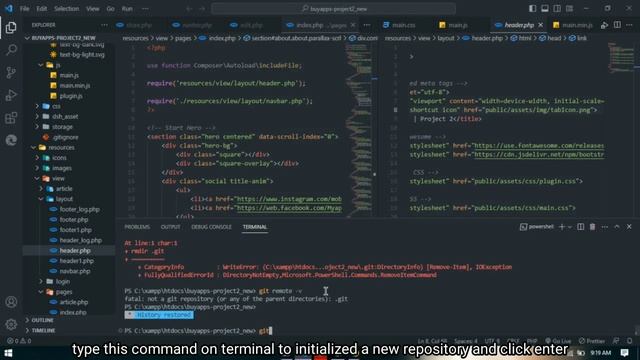The image size is (640, 360).
Task: Expand the storage folder
Action: tap(62, 127)
